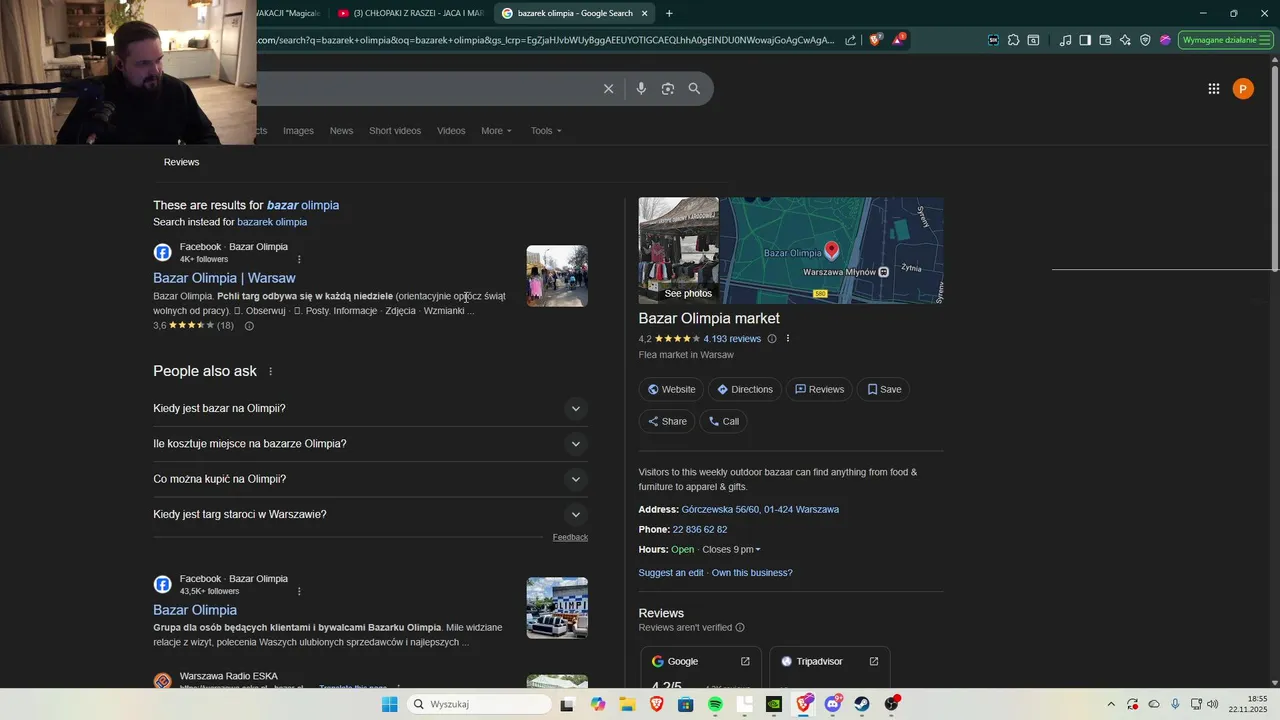The height and width of the screenshot is (720, 1280).
Task: Open the Google apps grid
Action: (1213, 89)
